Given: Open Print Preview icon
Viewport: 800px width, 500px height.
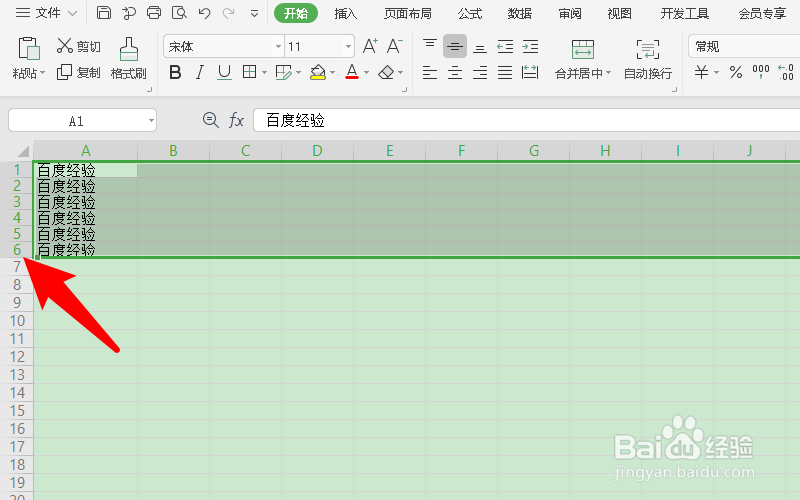Looking at the screenshot, I should tap(179, 13).
